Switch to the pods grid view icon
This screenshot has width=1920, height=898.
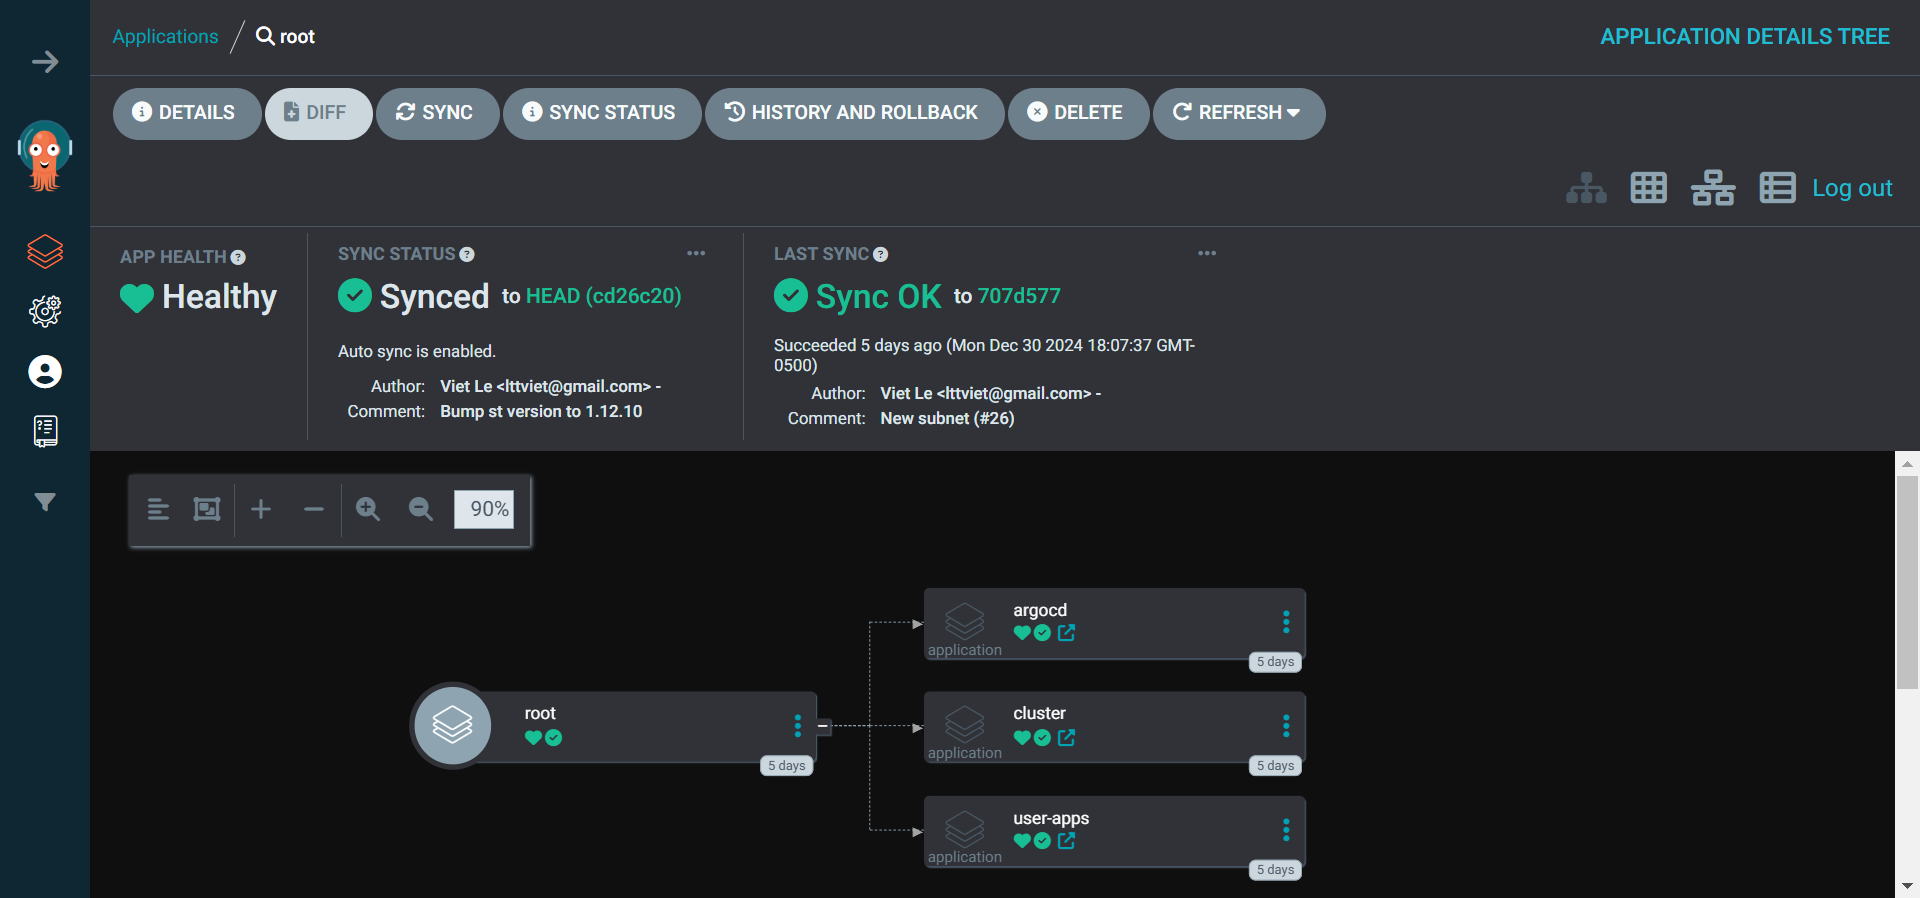pos(1649,188)
